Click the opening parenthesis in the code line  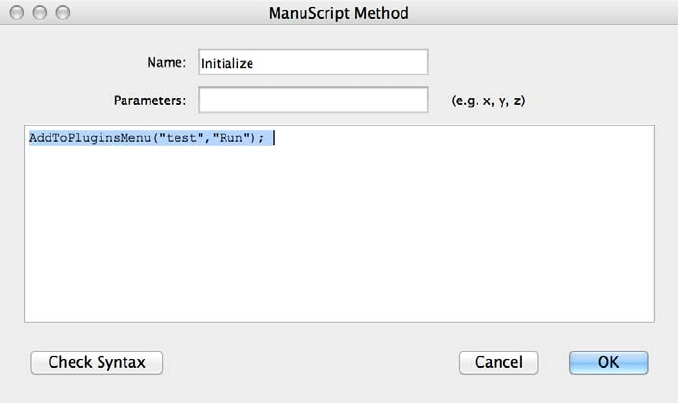[x=153, y=139]
